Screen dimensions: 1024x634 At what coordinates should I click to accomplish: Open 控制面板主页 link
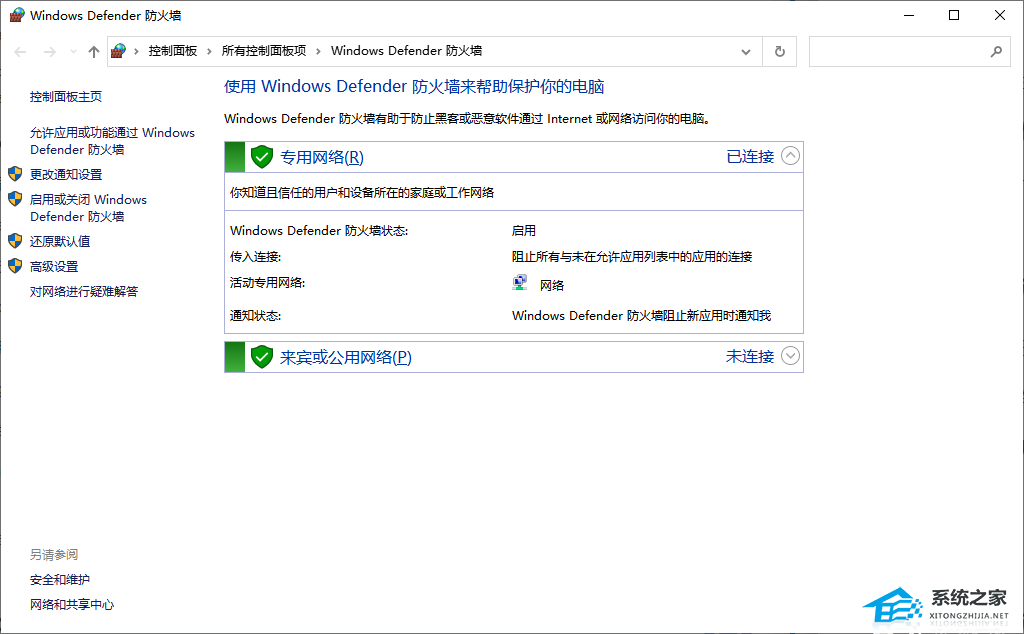[66, 97]
